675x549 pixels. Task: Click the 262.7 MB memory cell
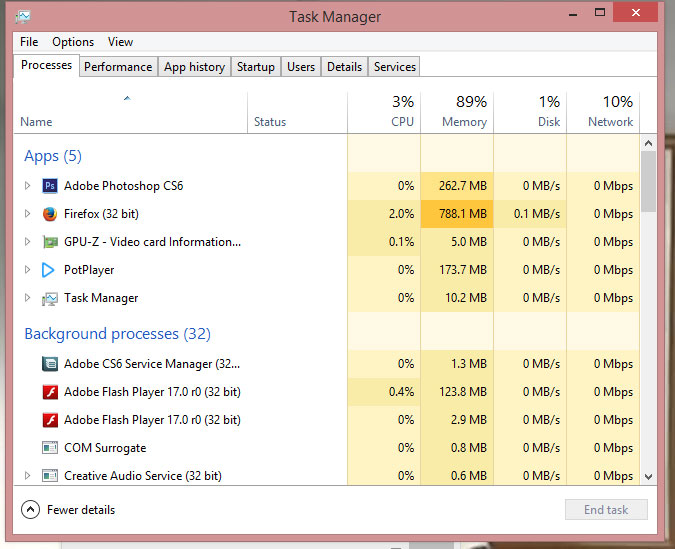(457, 186)
